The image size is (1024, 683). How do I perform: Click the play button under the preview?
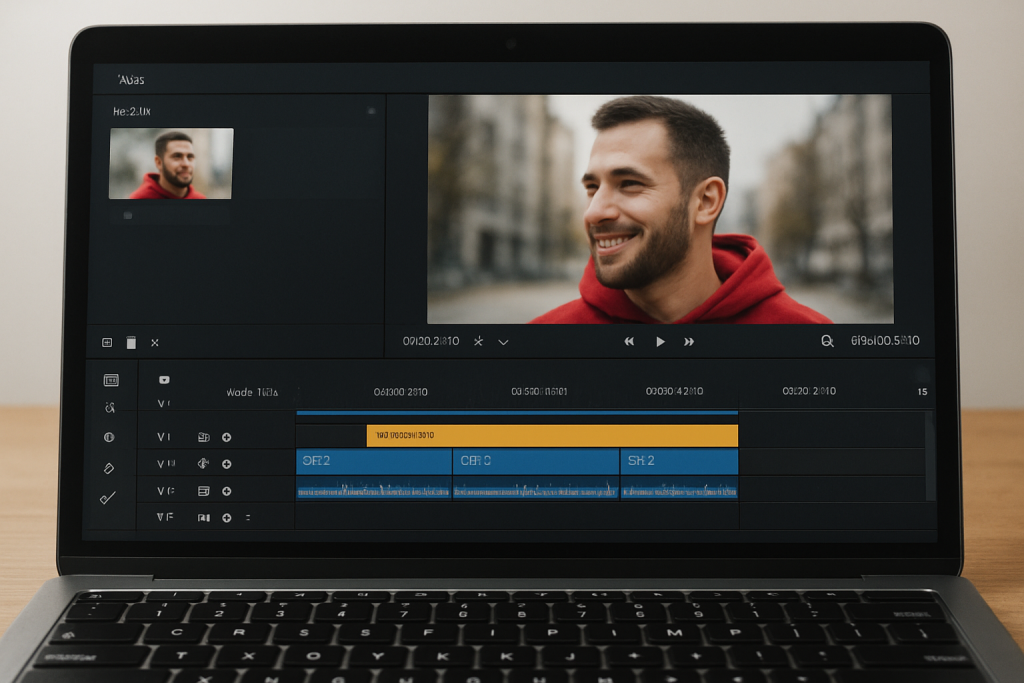click(660, 342)
